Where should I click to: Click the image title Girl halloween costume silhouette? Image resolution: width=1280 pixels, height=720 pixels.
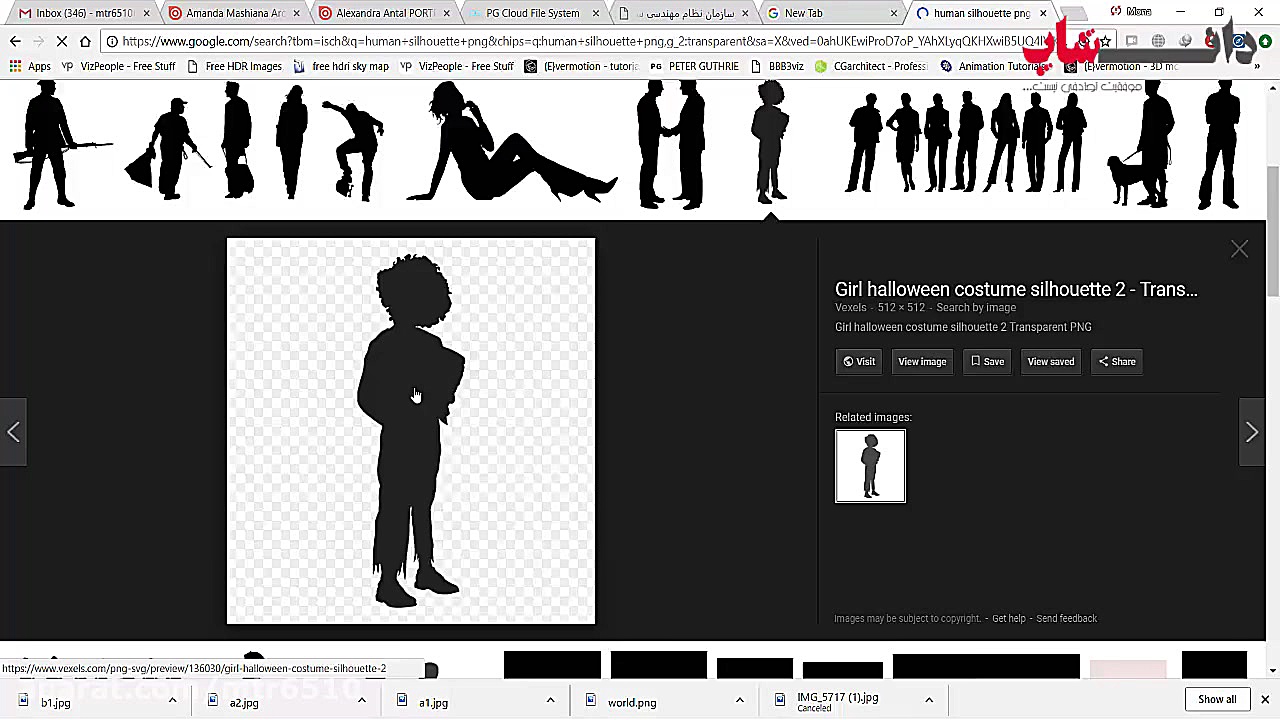1016,289
